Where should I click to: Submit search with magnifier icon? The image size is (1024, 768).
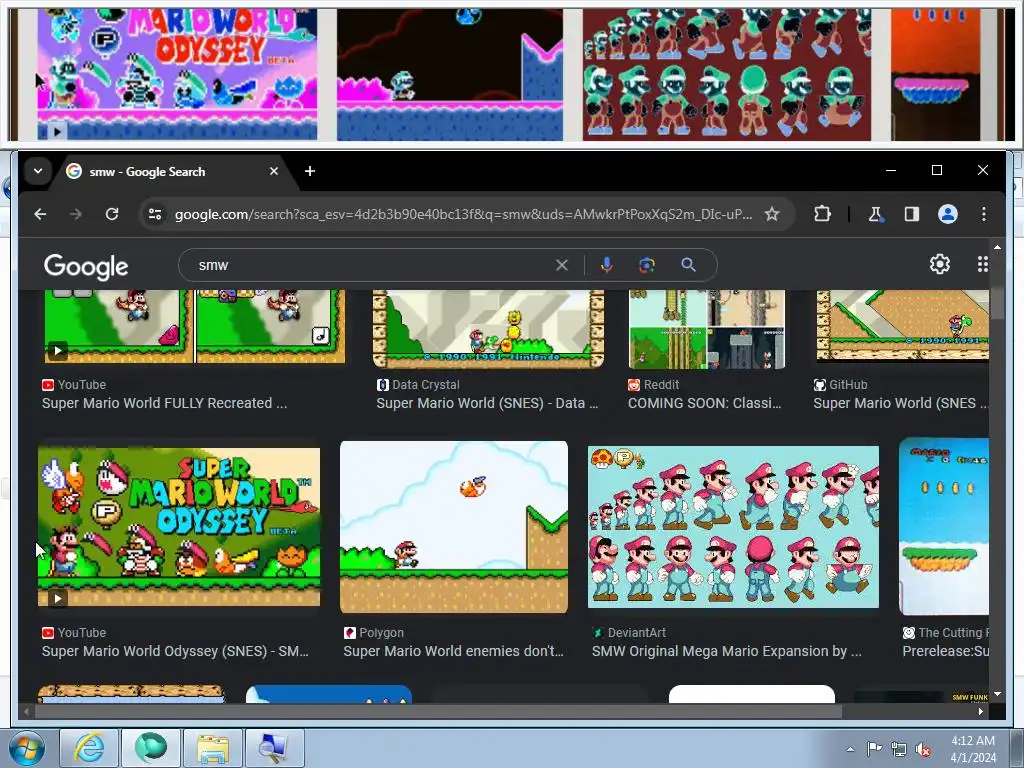click(x=688, y=265)
